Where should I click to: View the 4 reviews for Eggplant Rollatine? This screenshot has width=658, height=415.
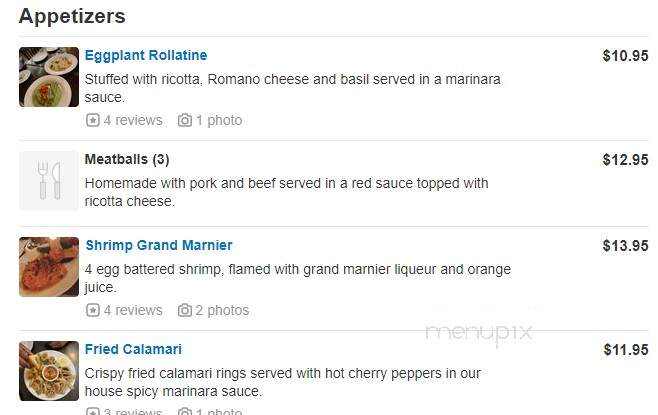point(133,120)
